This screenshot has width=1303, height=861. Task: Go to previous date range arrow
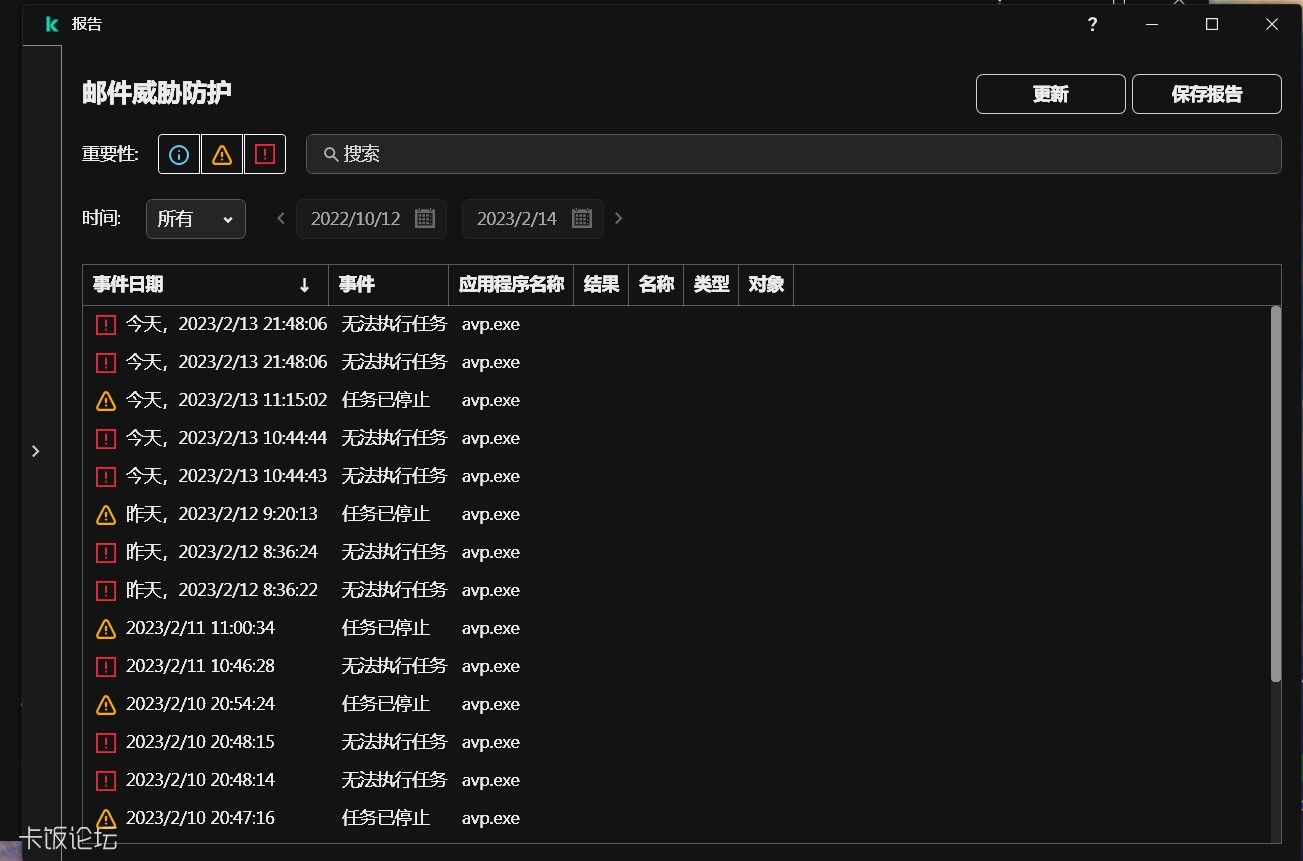click(x=281, y=218)
